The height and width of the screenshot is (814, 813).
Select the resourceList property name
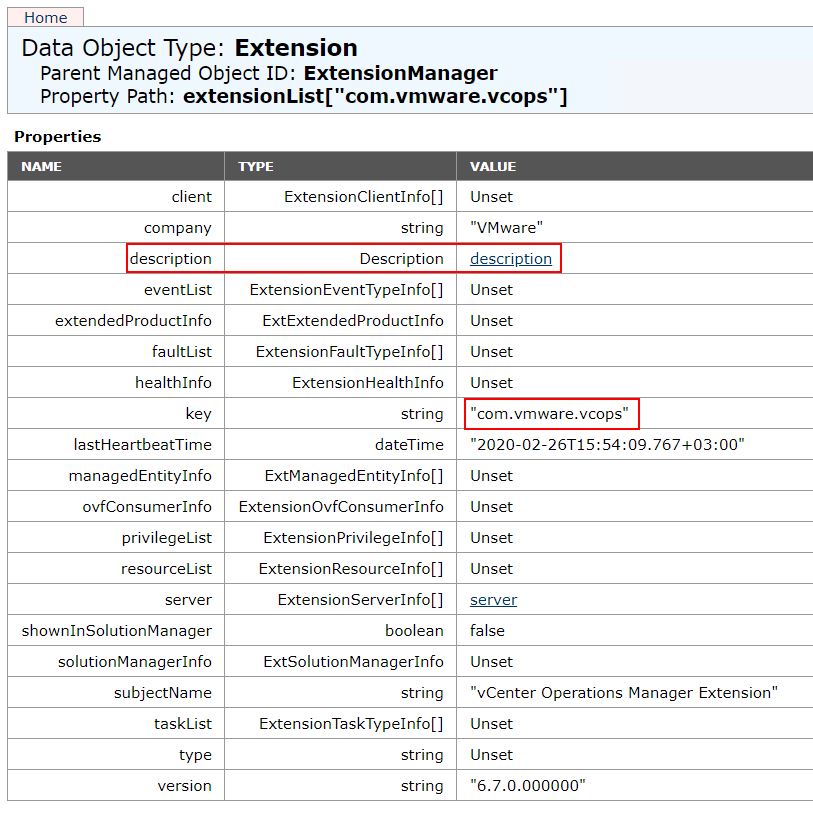[x=166, y=568]
